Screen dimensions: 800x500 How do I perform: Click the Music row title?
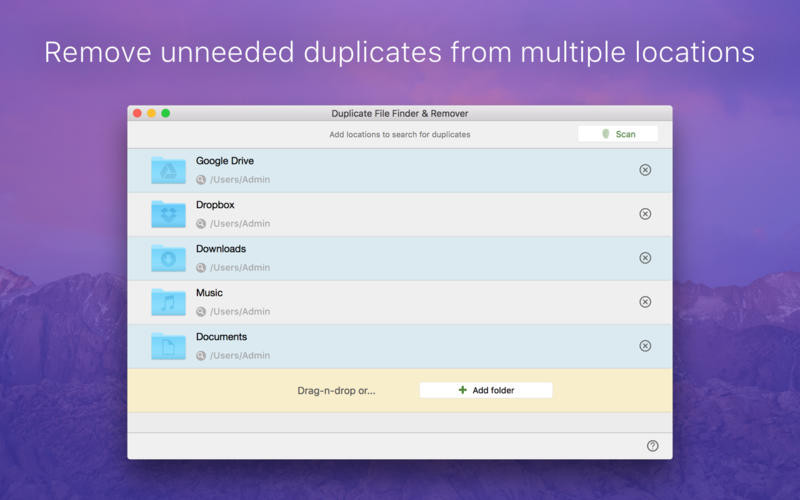click(x=209, y=293)
